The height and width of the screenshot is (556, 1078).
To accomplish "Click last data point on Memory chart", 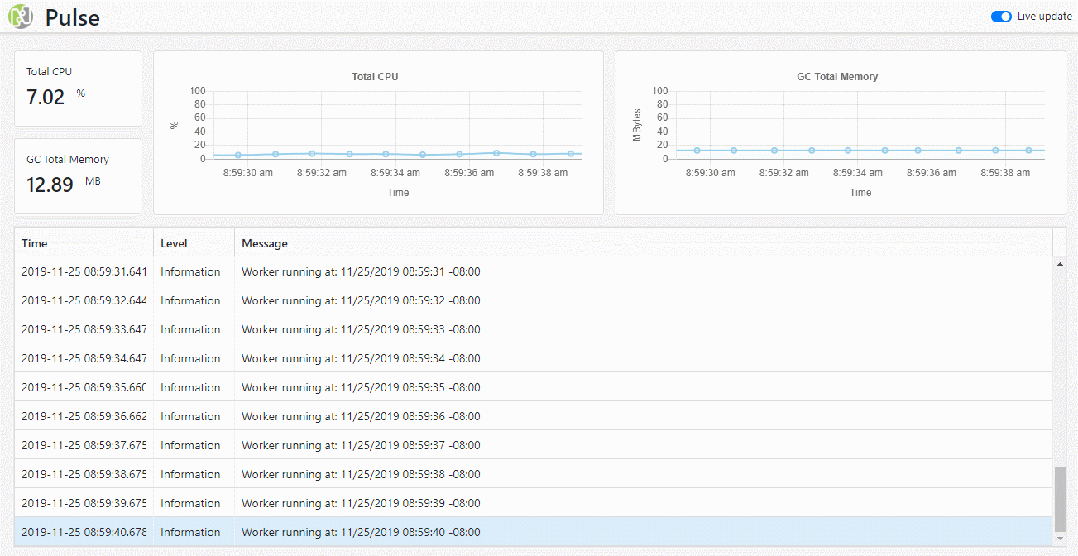I will 1028,150.
